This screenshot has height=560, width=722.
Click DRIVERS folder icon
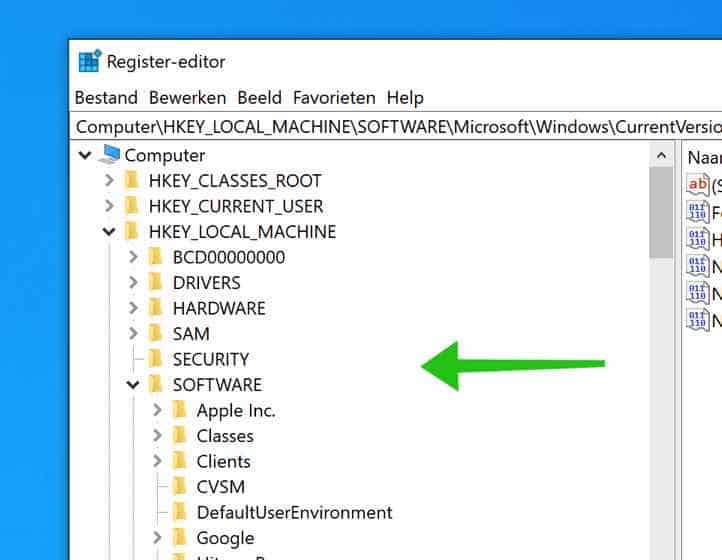[x=156, y=282]
